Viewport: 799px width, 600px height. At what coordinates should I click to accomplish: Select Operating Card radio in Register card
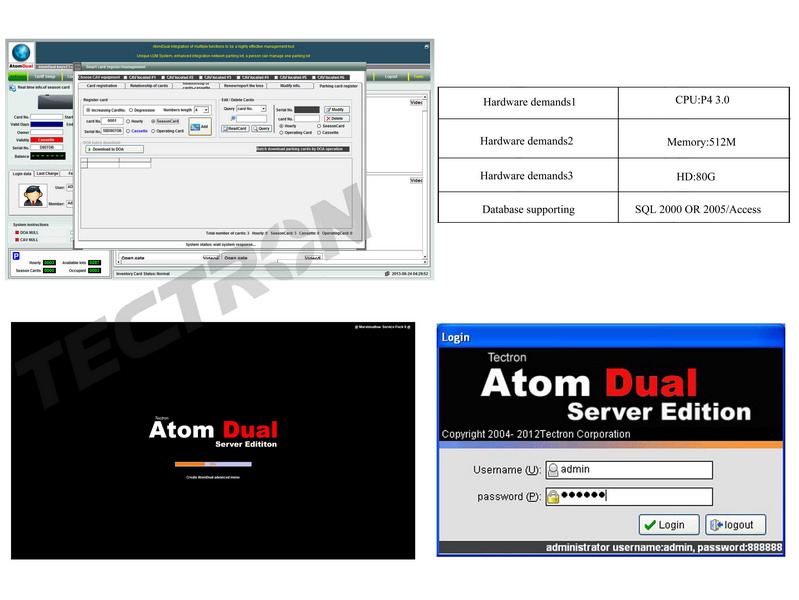click(153, 131)
